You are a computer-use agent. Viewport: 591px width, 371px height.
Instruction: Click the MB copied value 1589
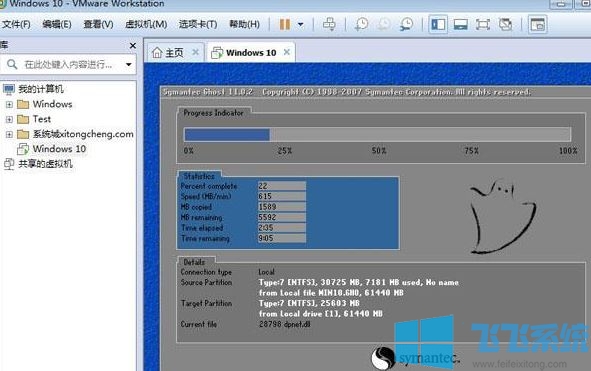coord(282,207)
